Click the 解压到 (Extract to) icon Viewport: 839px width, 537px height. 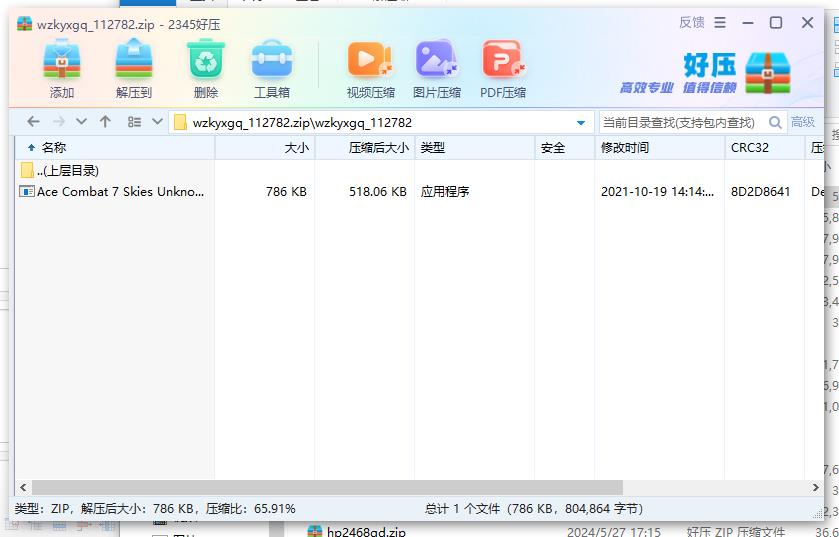[134, 60]
